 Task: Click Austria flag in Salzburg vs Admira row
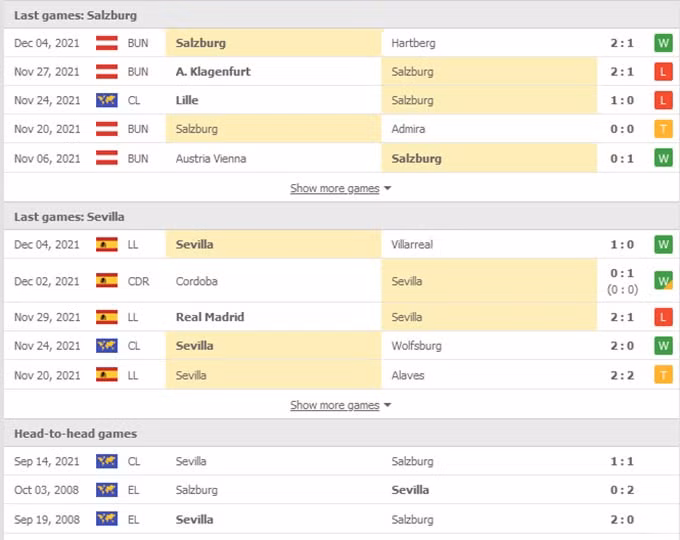(x=107, y=129)
